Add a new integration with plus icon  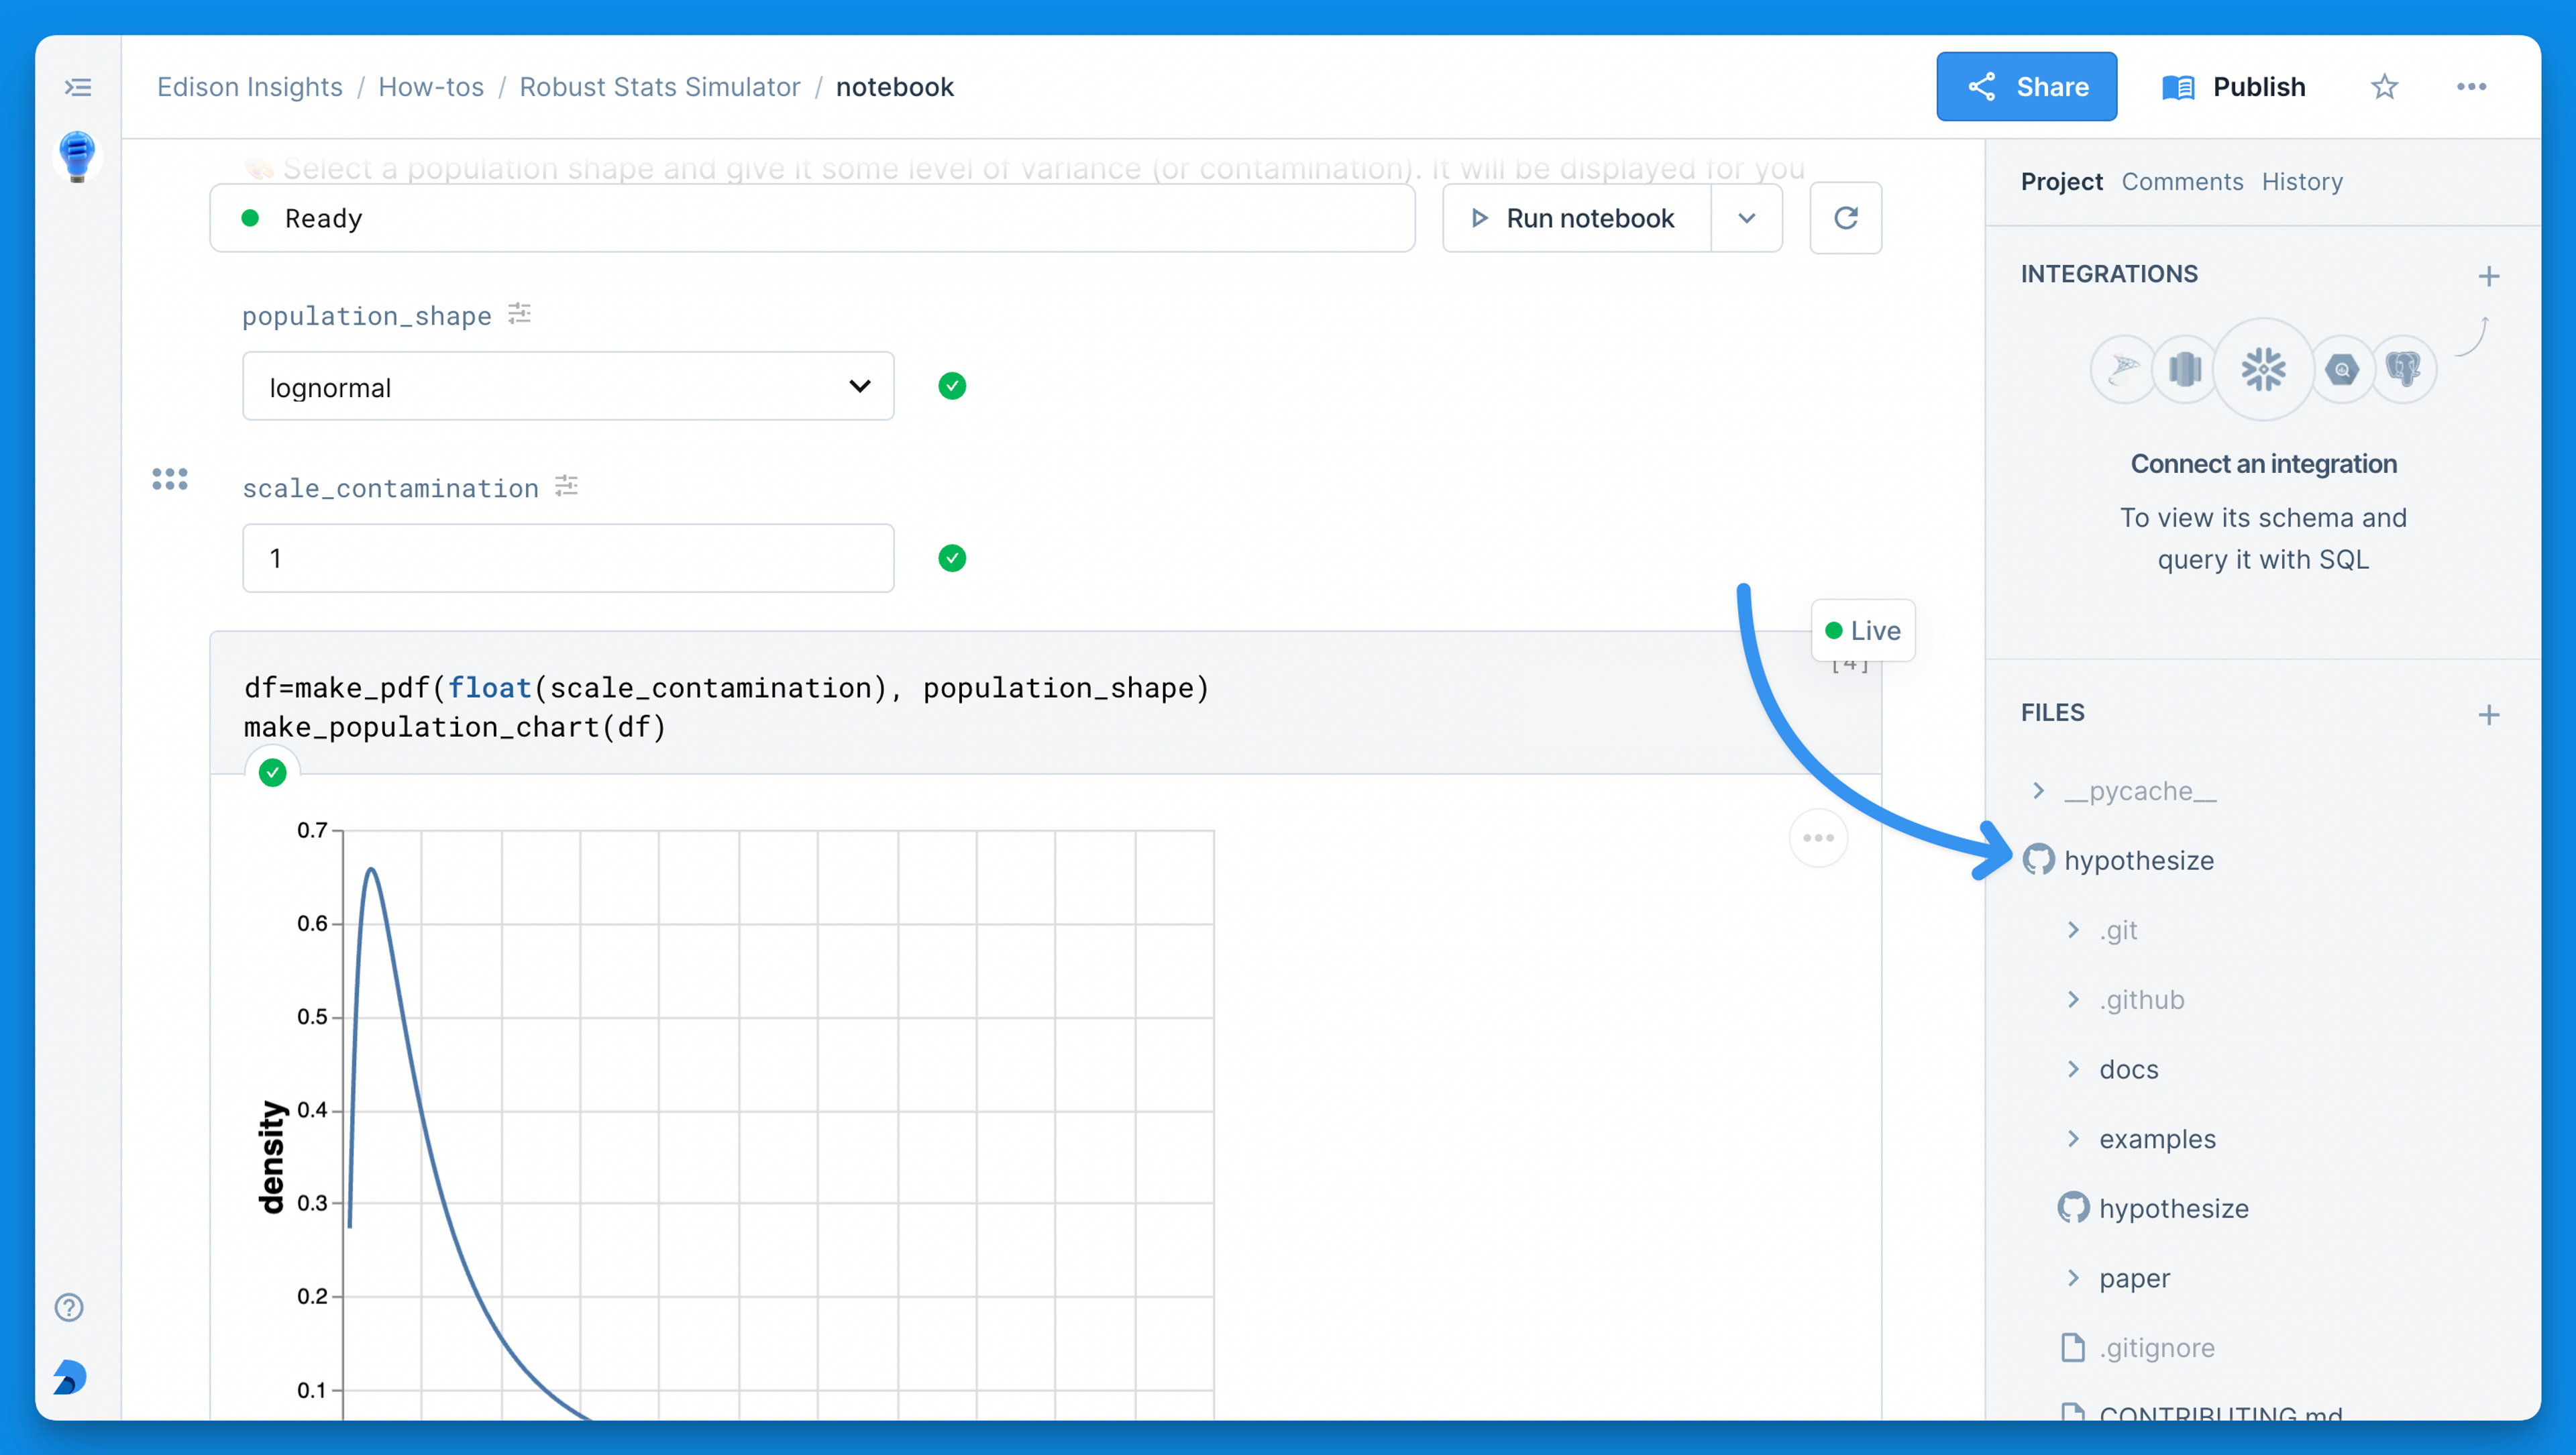2488,275
